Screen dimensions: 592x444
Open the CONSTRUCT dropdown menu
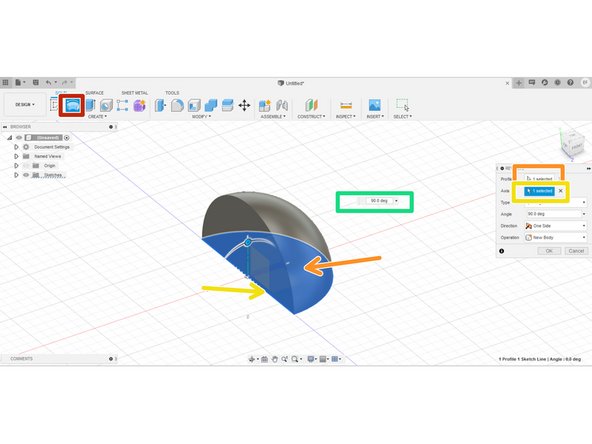pos(311,117)
